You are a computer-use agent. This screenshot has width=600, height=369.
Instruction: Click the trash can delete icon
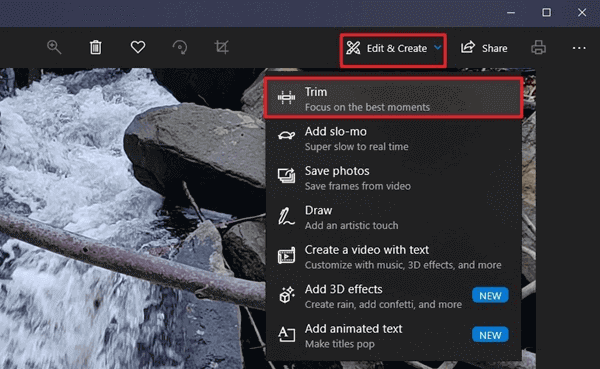(x=96, y=48)
